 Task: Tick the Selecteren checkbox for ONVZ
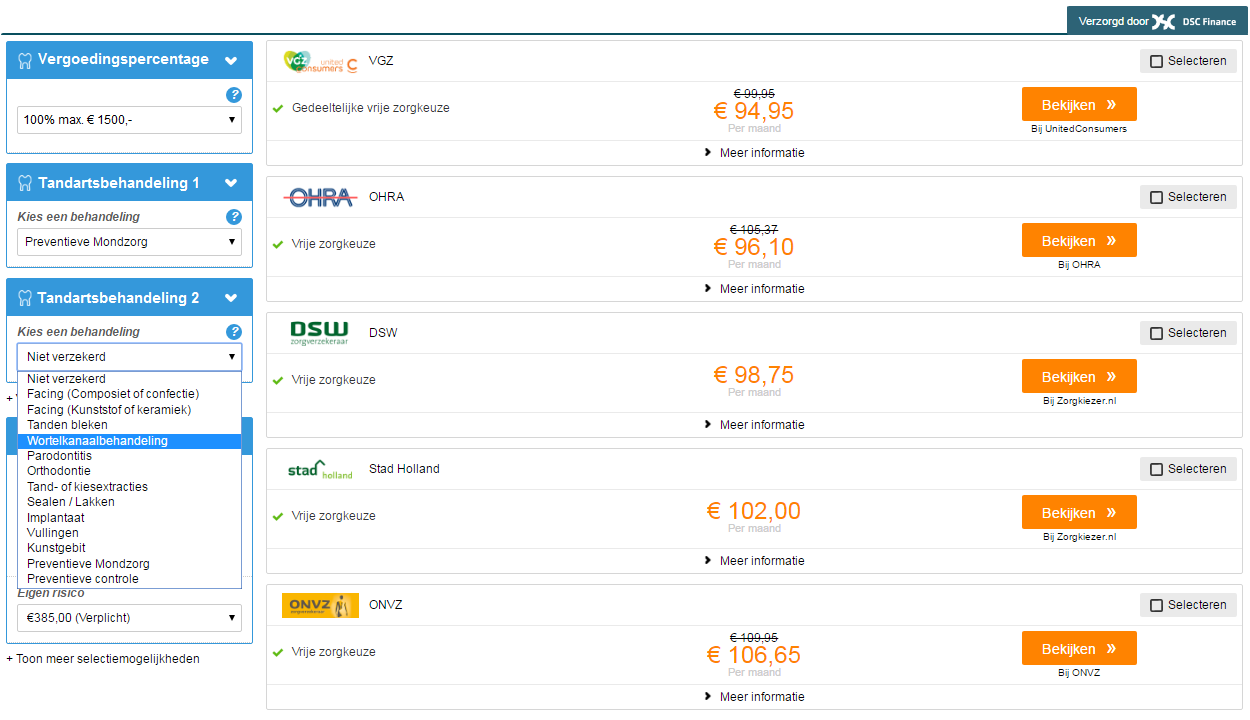[1156, 605]
